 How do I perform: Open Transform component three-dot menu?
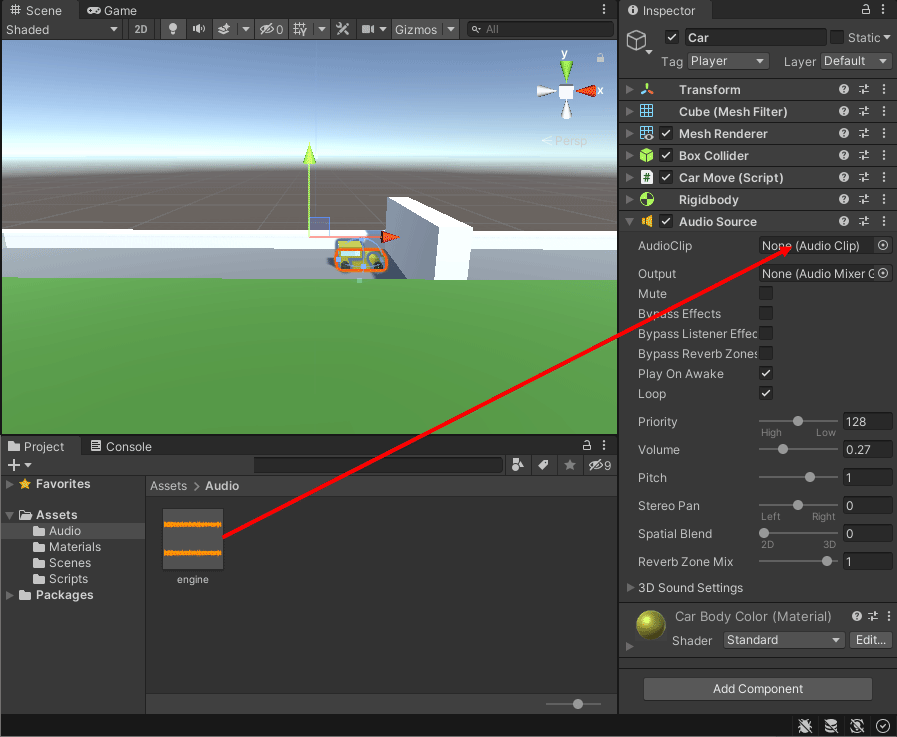[x=884, y=90]
